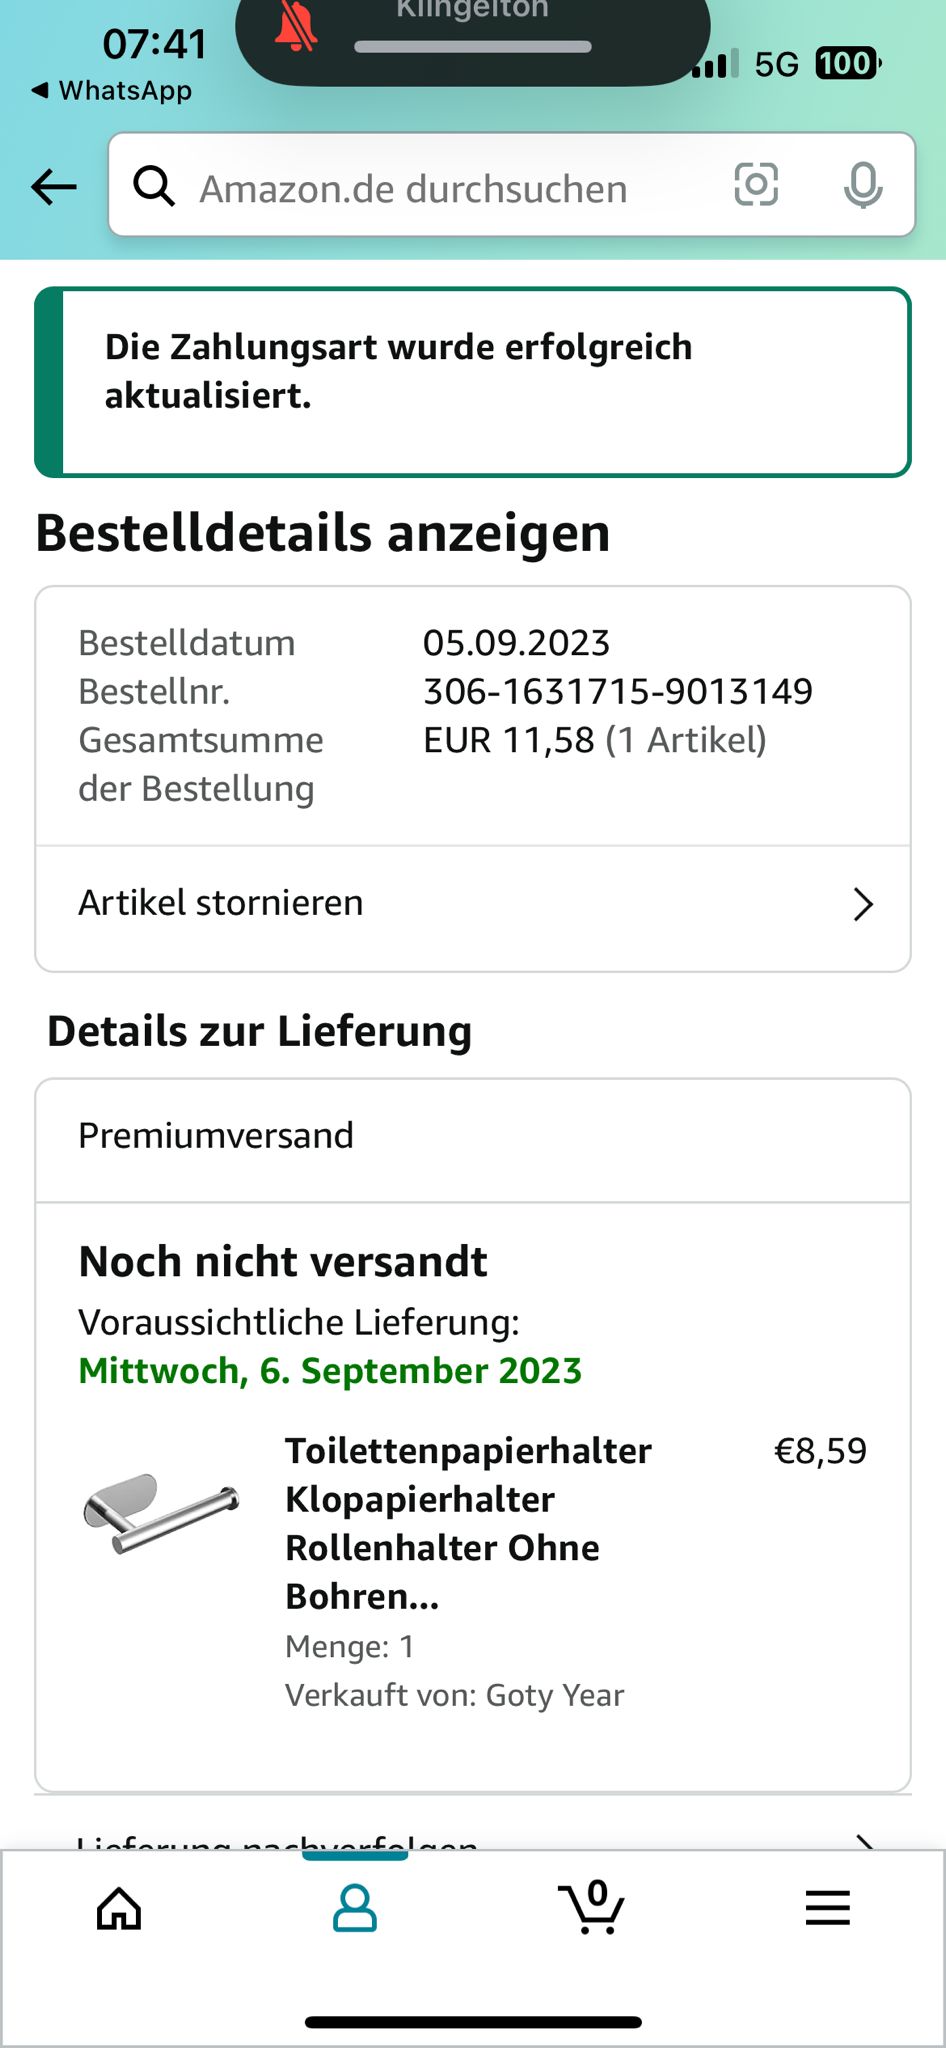Tap the search magnifying glass icon

[x=154, y=186]
